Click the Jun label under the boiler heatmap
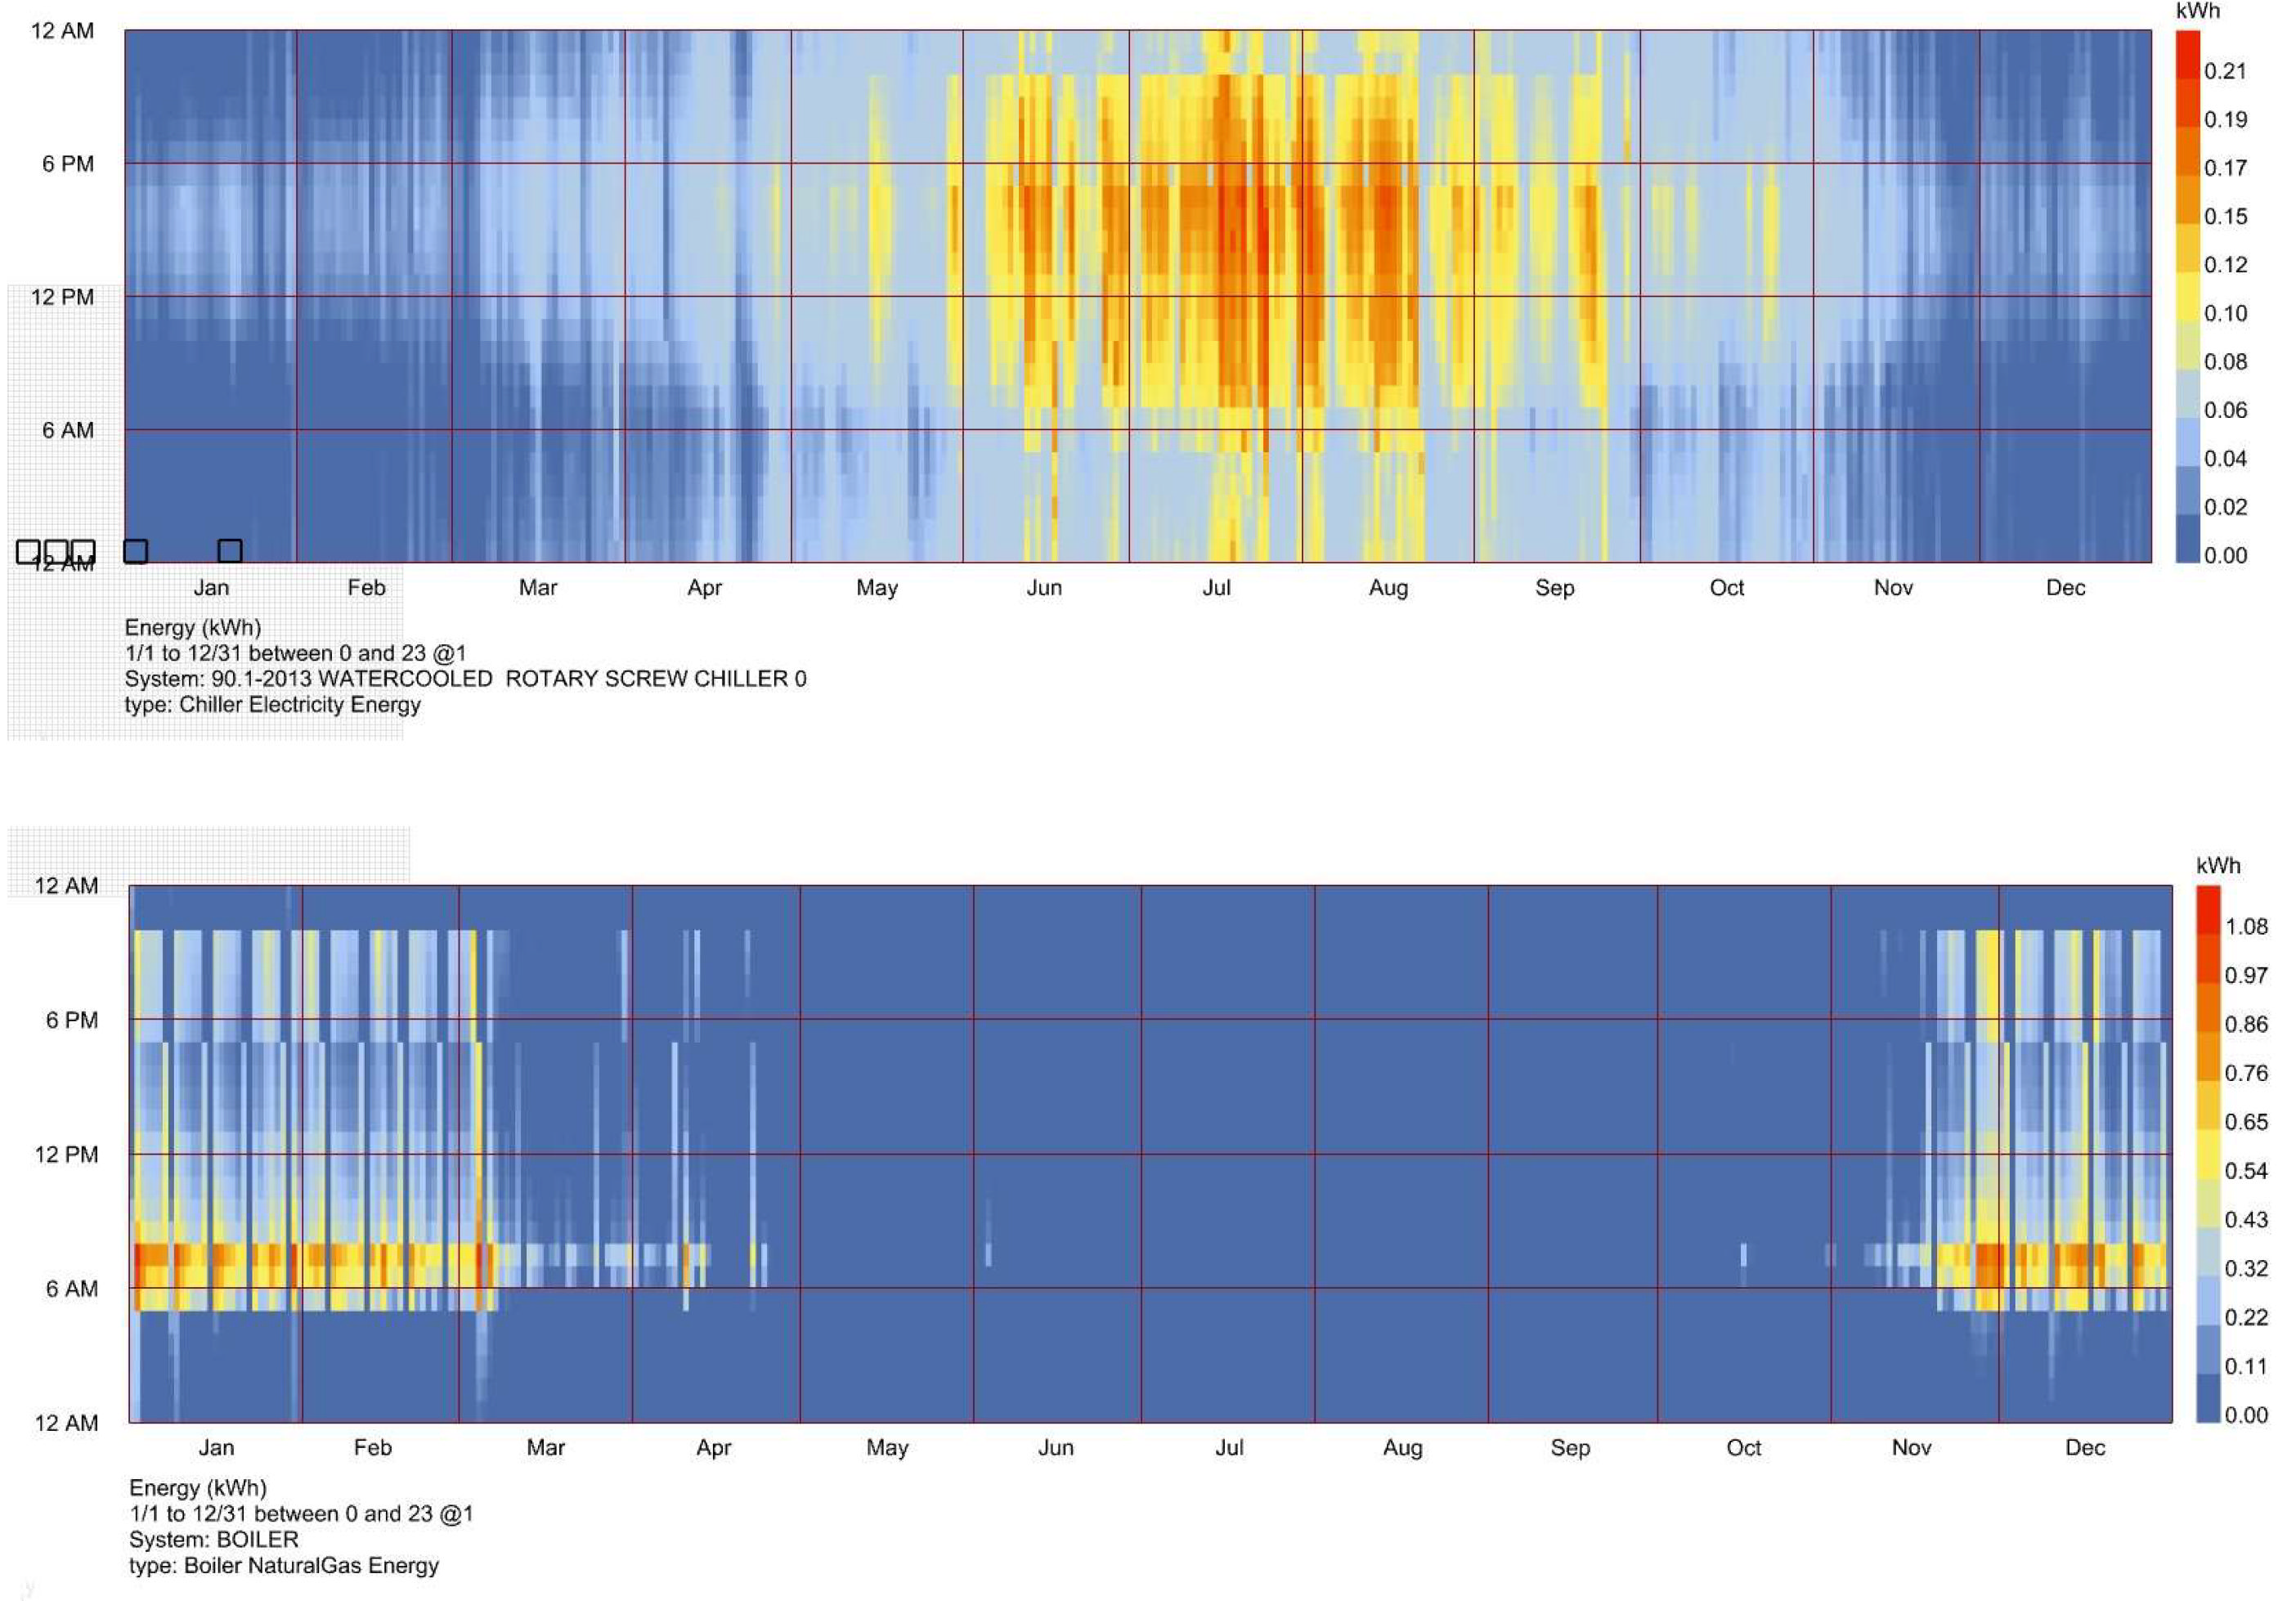2296x1601 pixels. click(1056, 1448)
